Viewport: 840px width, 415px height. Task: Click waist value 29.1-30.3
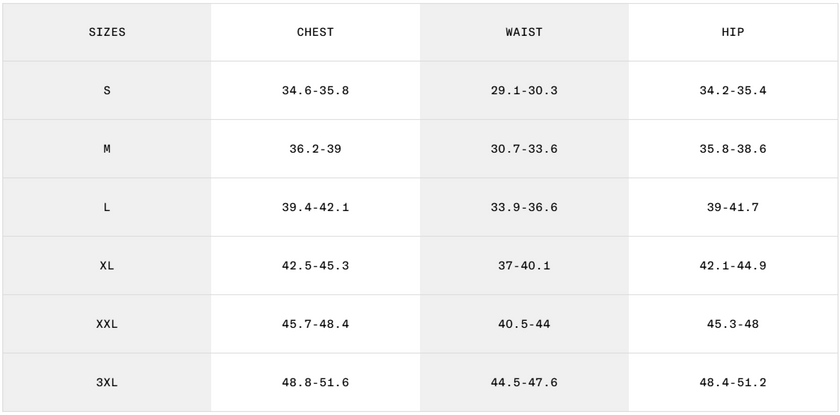524,91
